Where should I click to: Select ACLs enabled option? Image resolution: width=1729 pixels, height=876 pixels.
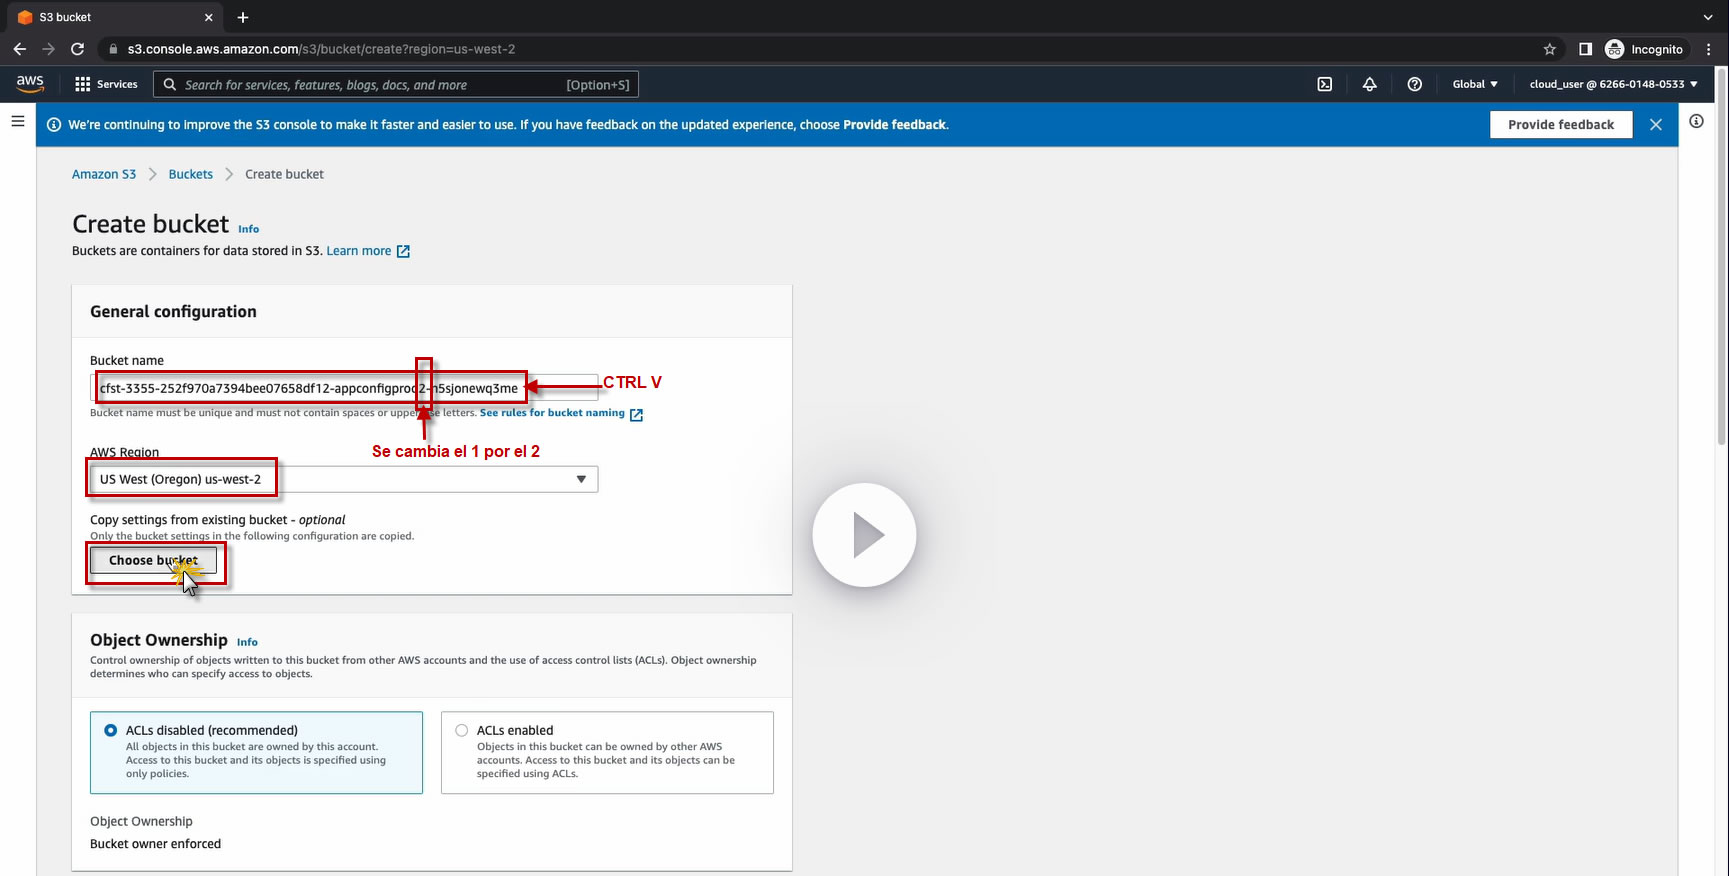pos(607,752)
